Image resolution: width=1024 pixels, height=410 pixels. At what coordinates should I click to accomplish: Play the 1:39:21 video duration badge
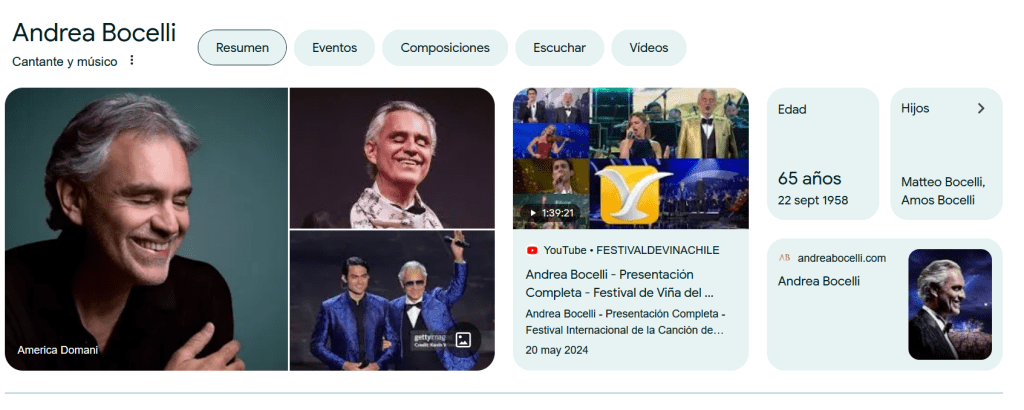click(x=551, y=213)
